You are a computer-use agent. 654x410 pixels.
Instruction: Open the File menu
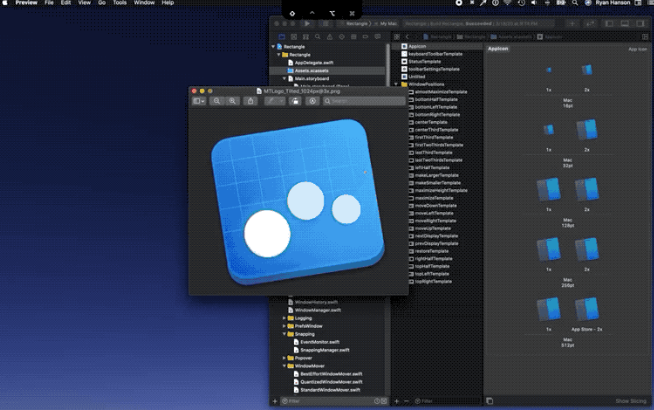click(49, 3)
